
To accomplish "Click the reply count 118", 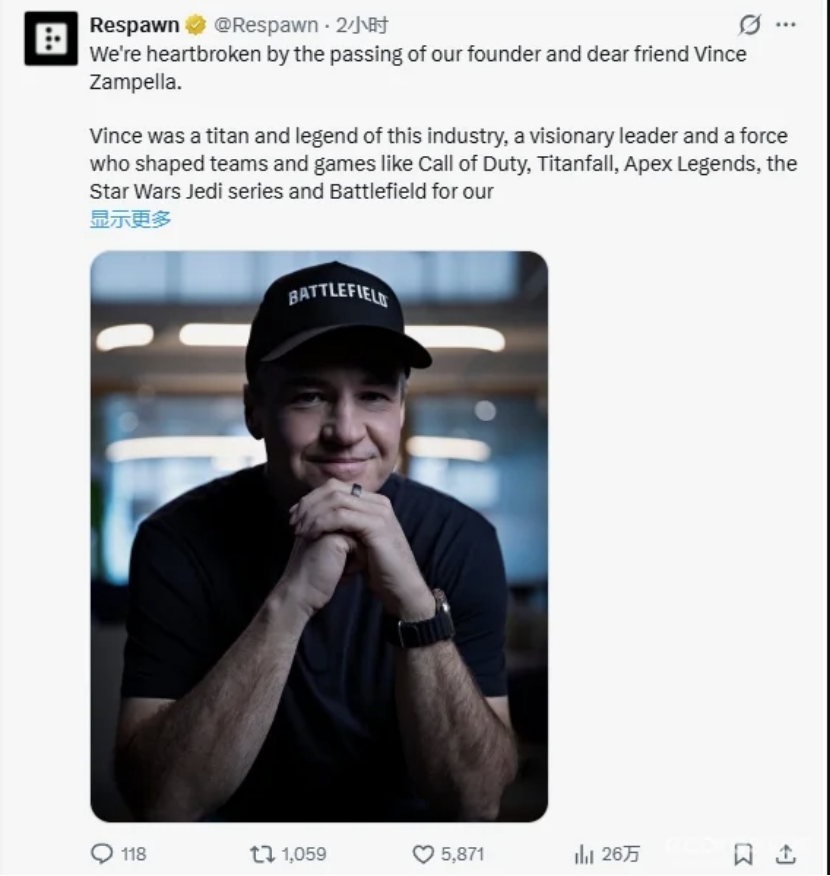I will coord(133,853).
